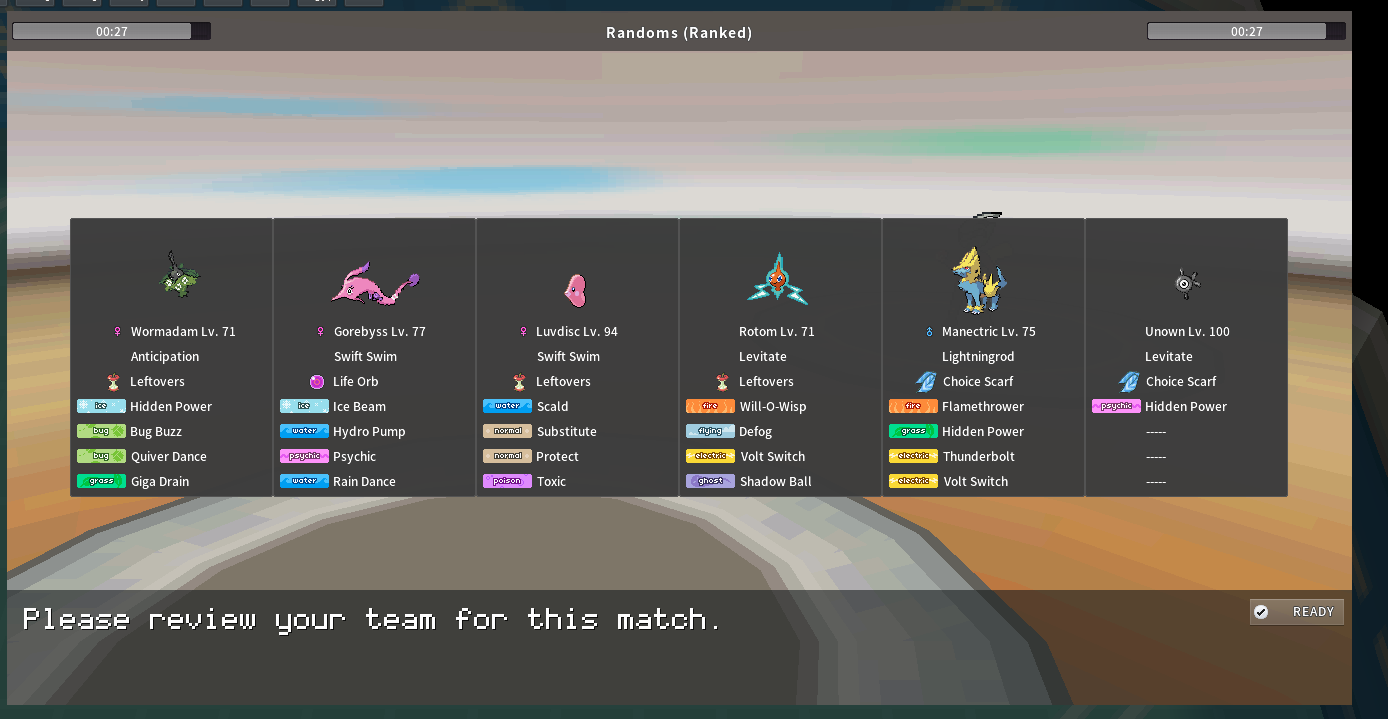The image size is (1388, 719).
Task: Click grass badge beside Manectric's Hidden Power
Action: 914,431
